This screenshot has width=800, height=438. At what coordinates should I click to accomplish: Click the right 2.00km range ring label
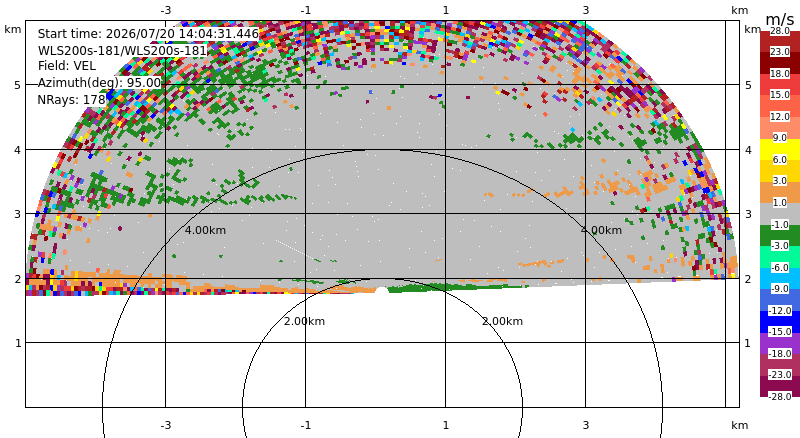point(503,321)
